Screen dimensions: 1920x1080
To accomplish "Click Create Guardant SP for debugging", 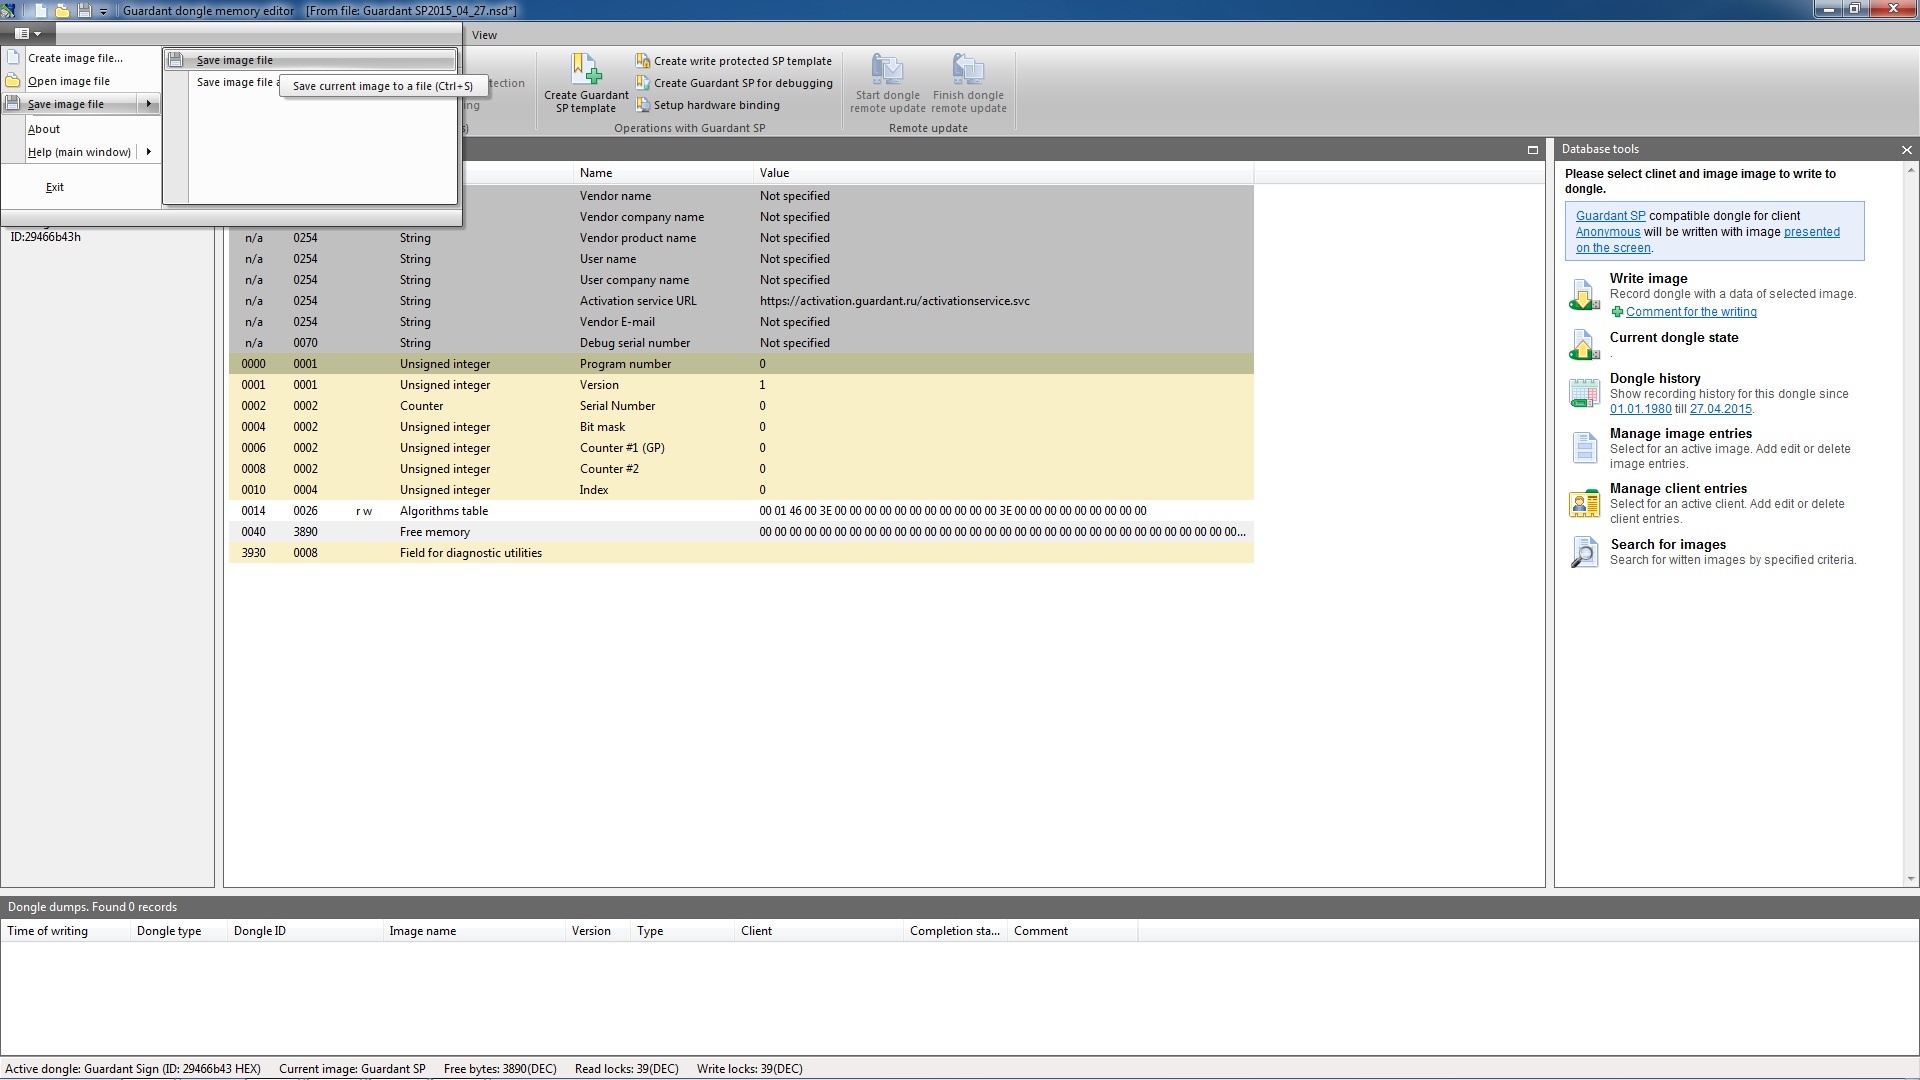I will [742, 83].
